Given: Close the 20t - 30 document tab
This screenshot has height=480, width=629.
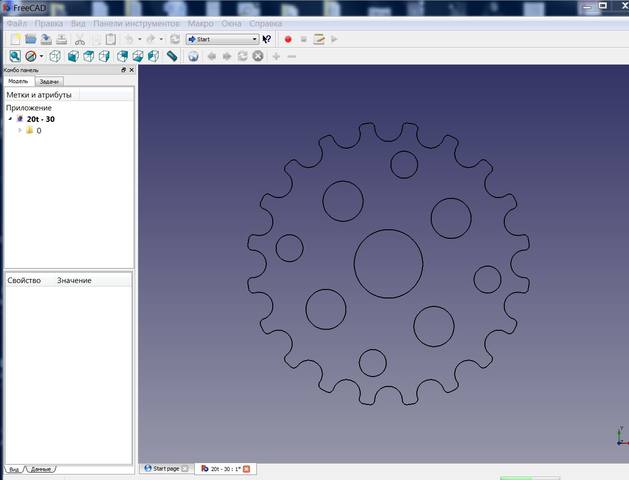Looking at the screenshot, I should tap(247, 469).
